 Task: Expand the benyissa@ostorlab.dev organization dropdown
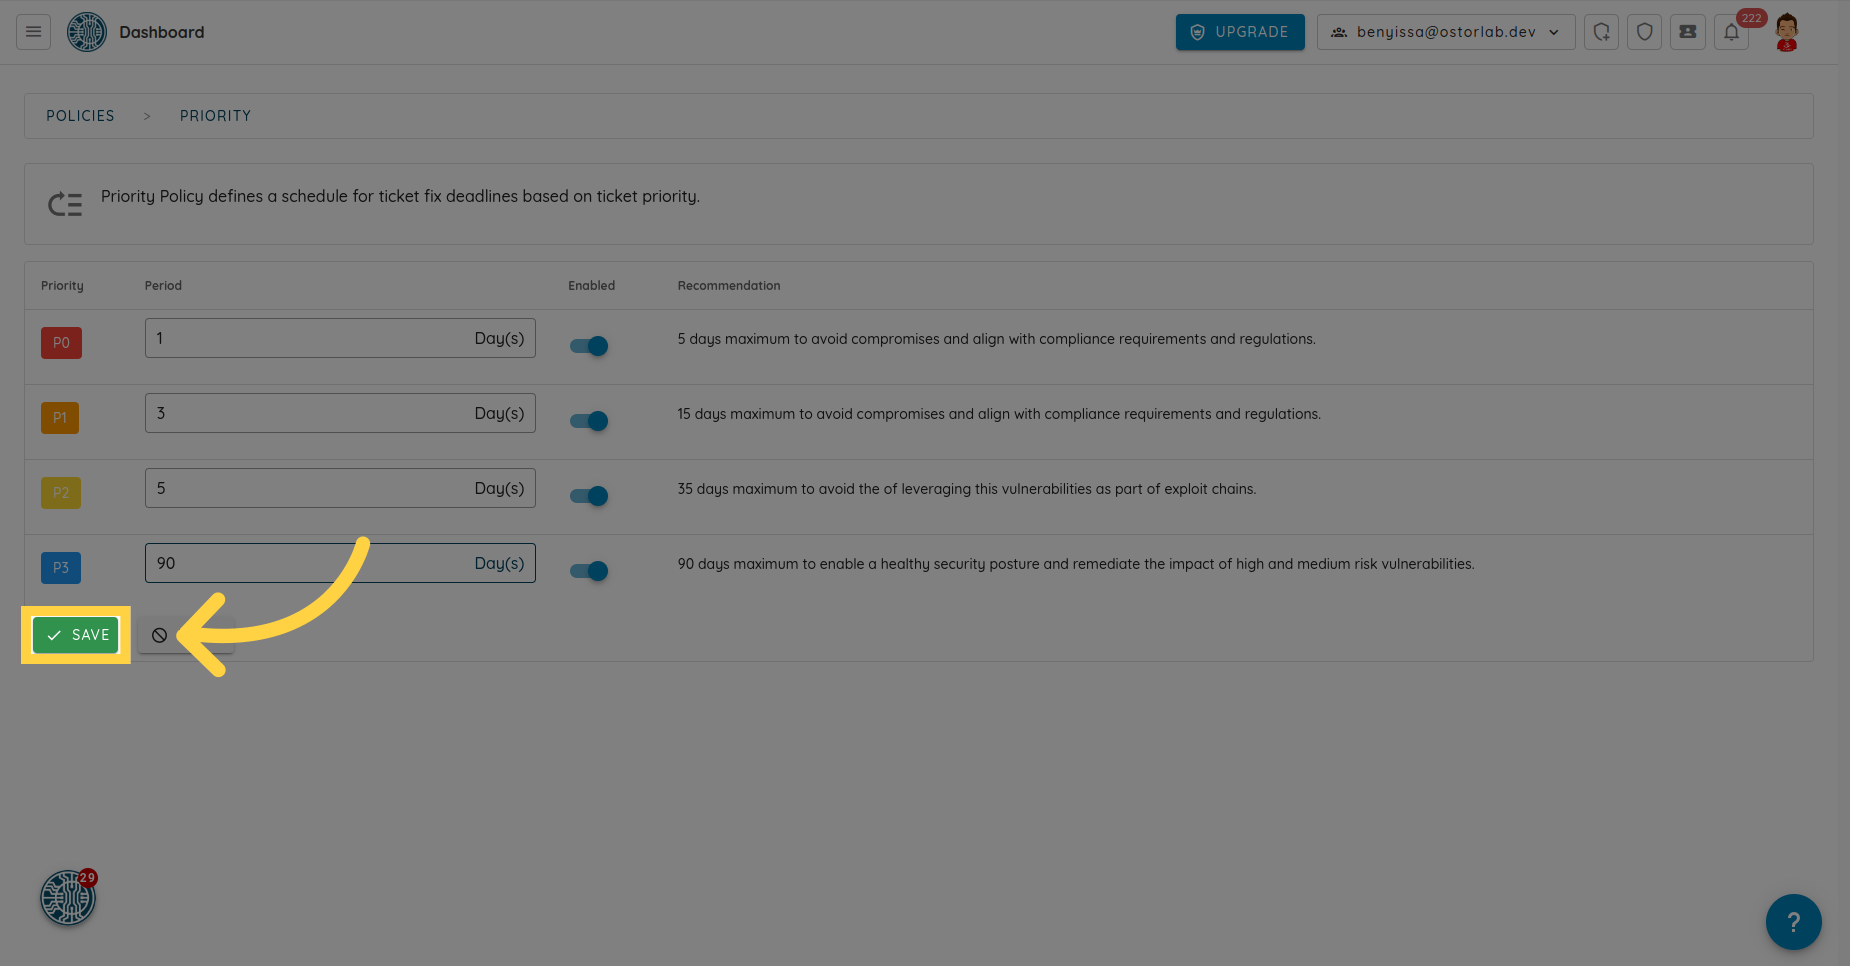(x=1445, y=32)
